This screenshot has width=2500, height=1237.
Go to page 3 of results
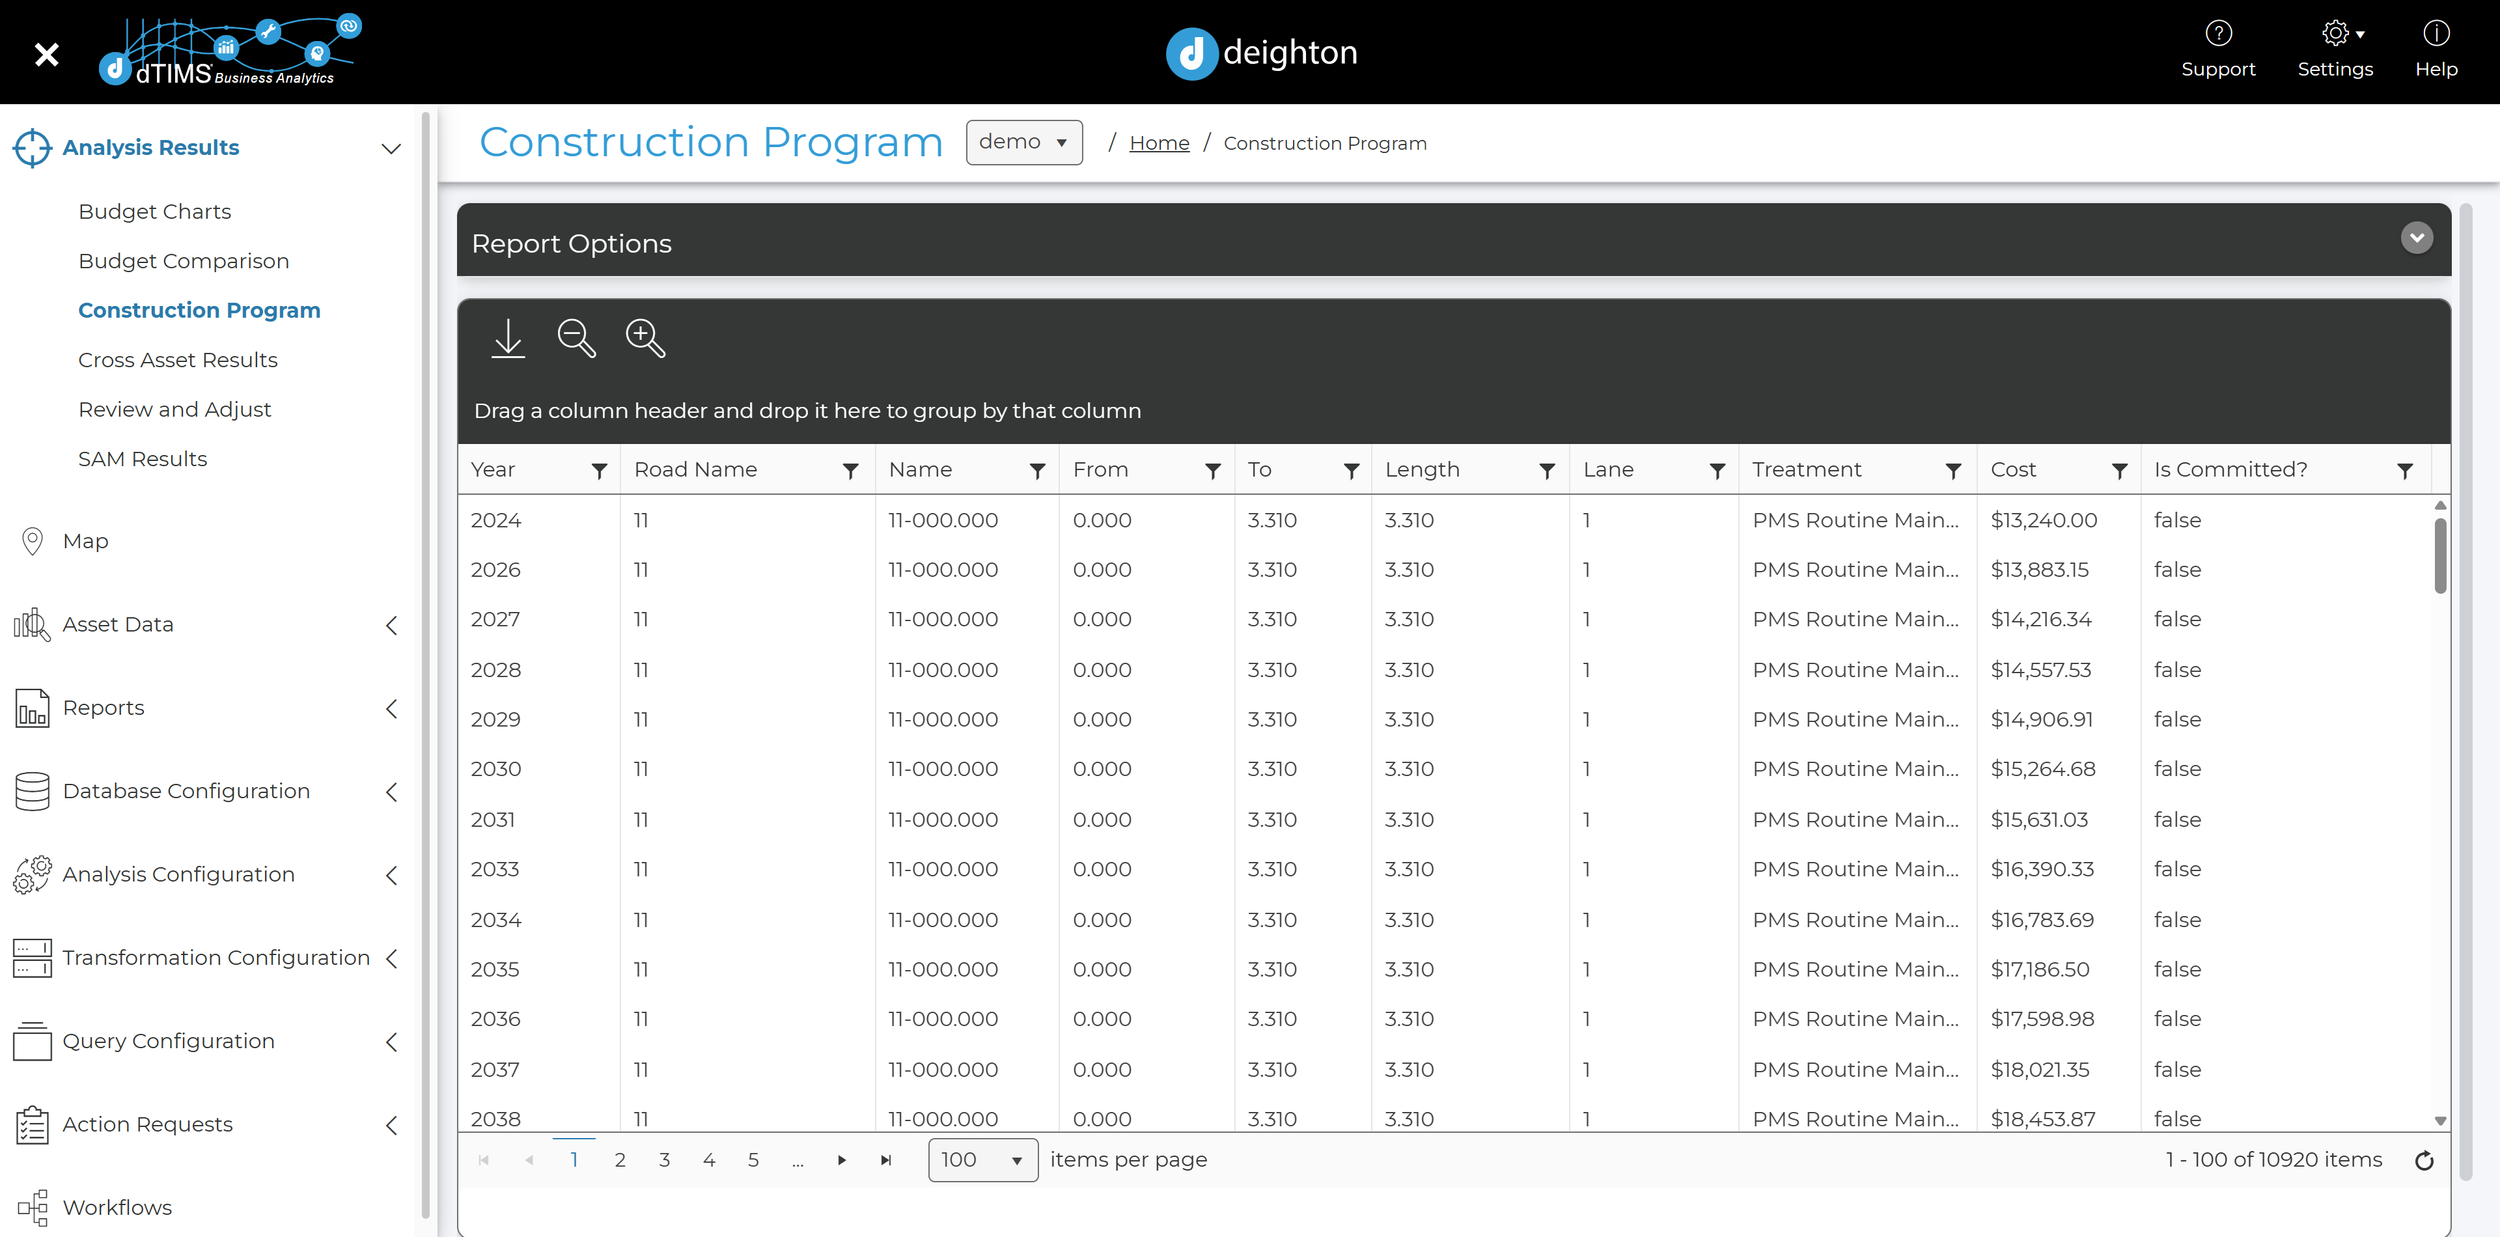point(664,1160)
